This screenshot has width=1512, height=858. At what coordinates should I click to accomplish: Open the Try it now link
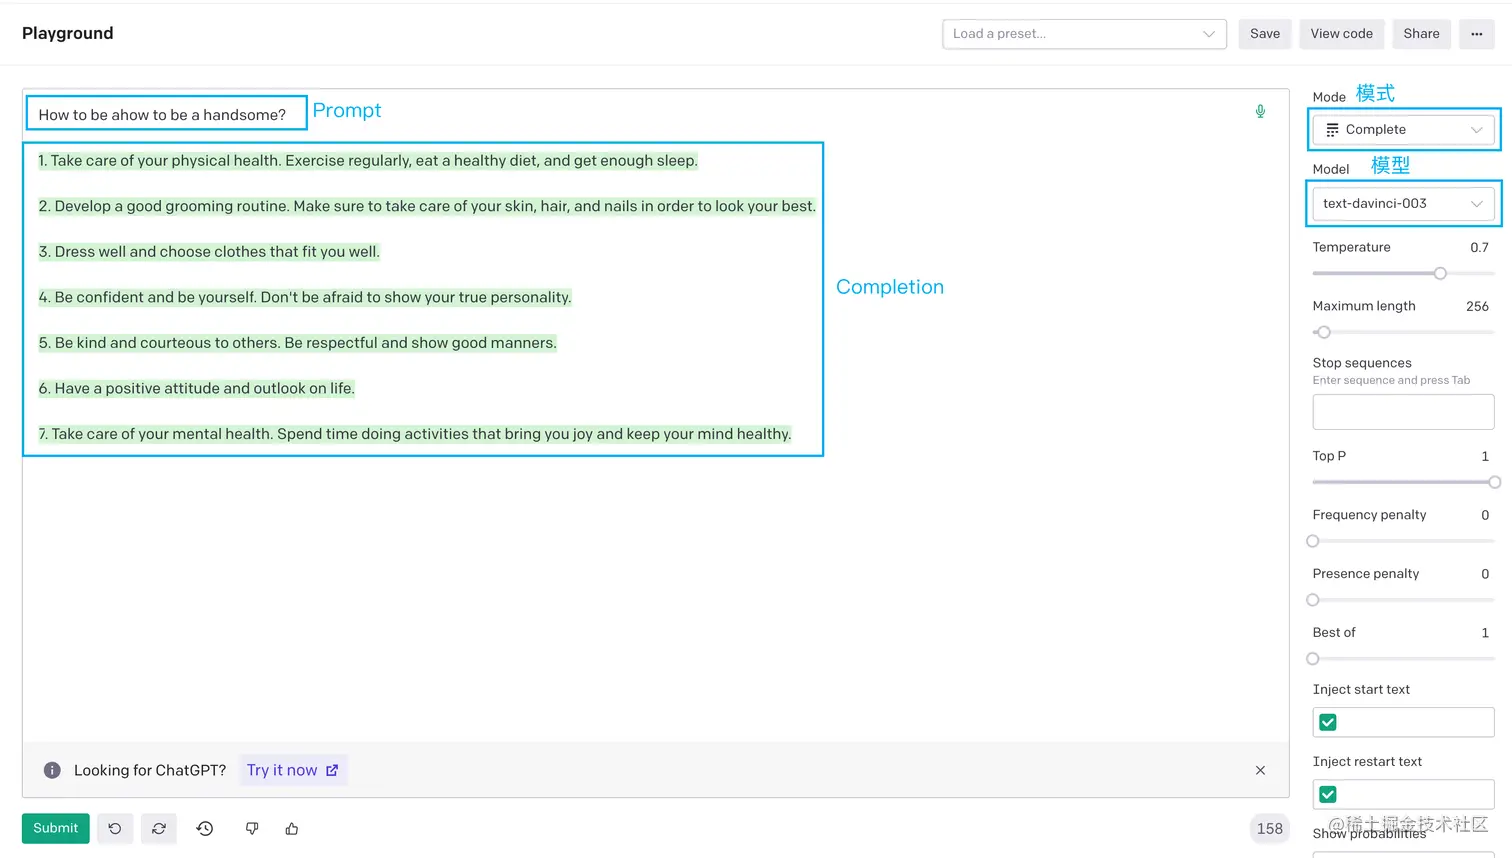pos(293,770)
